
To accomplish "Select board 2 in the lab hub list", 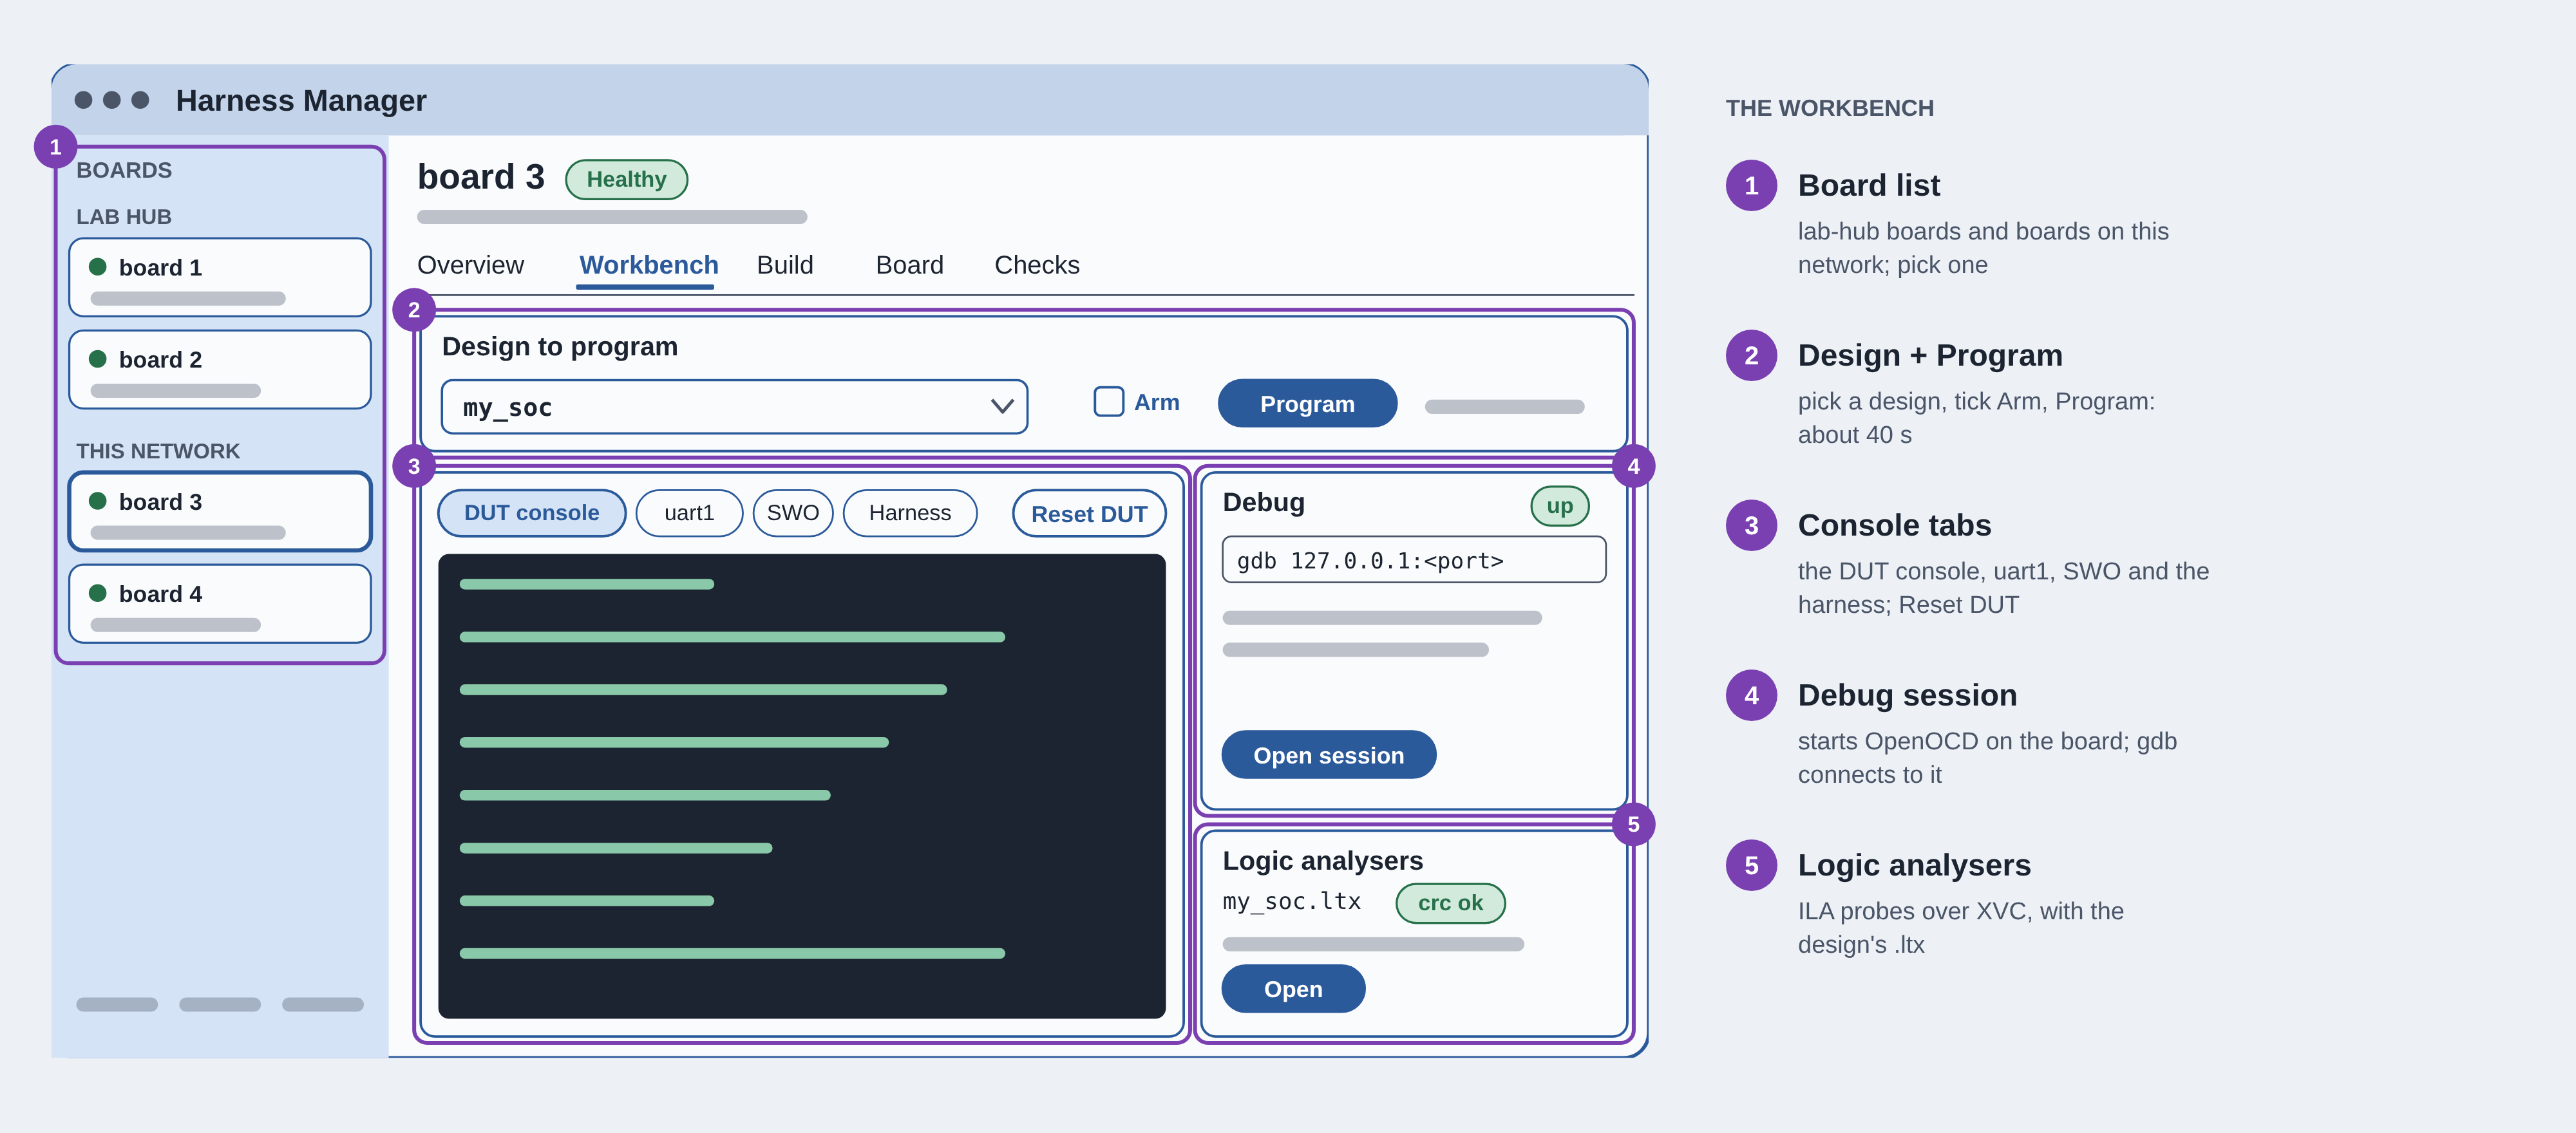I will [220, 369].
